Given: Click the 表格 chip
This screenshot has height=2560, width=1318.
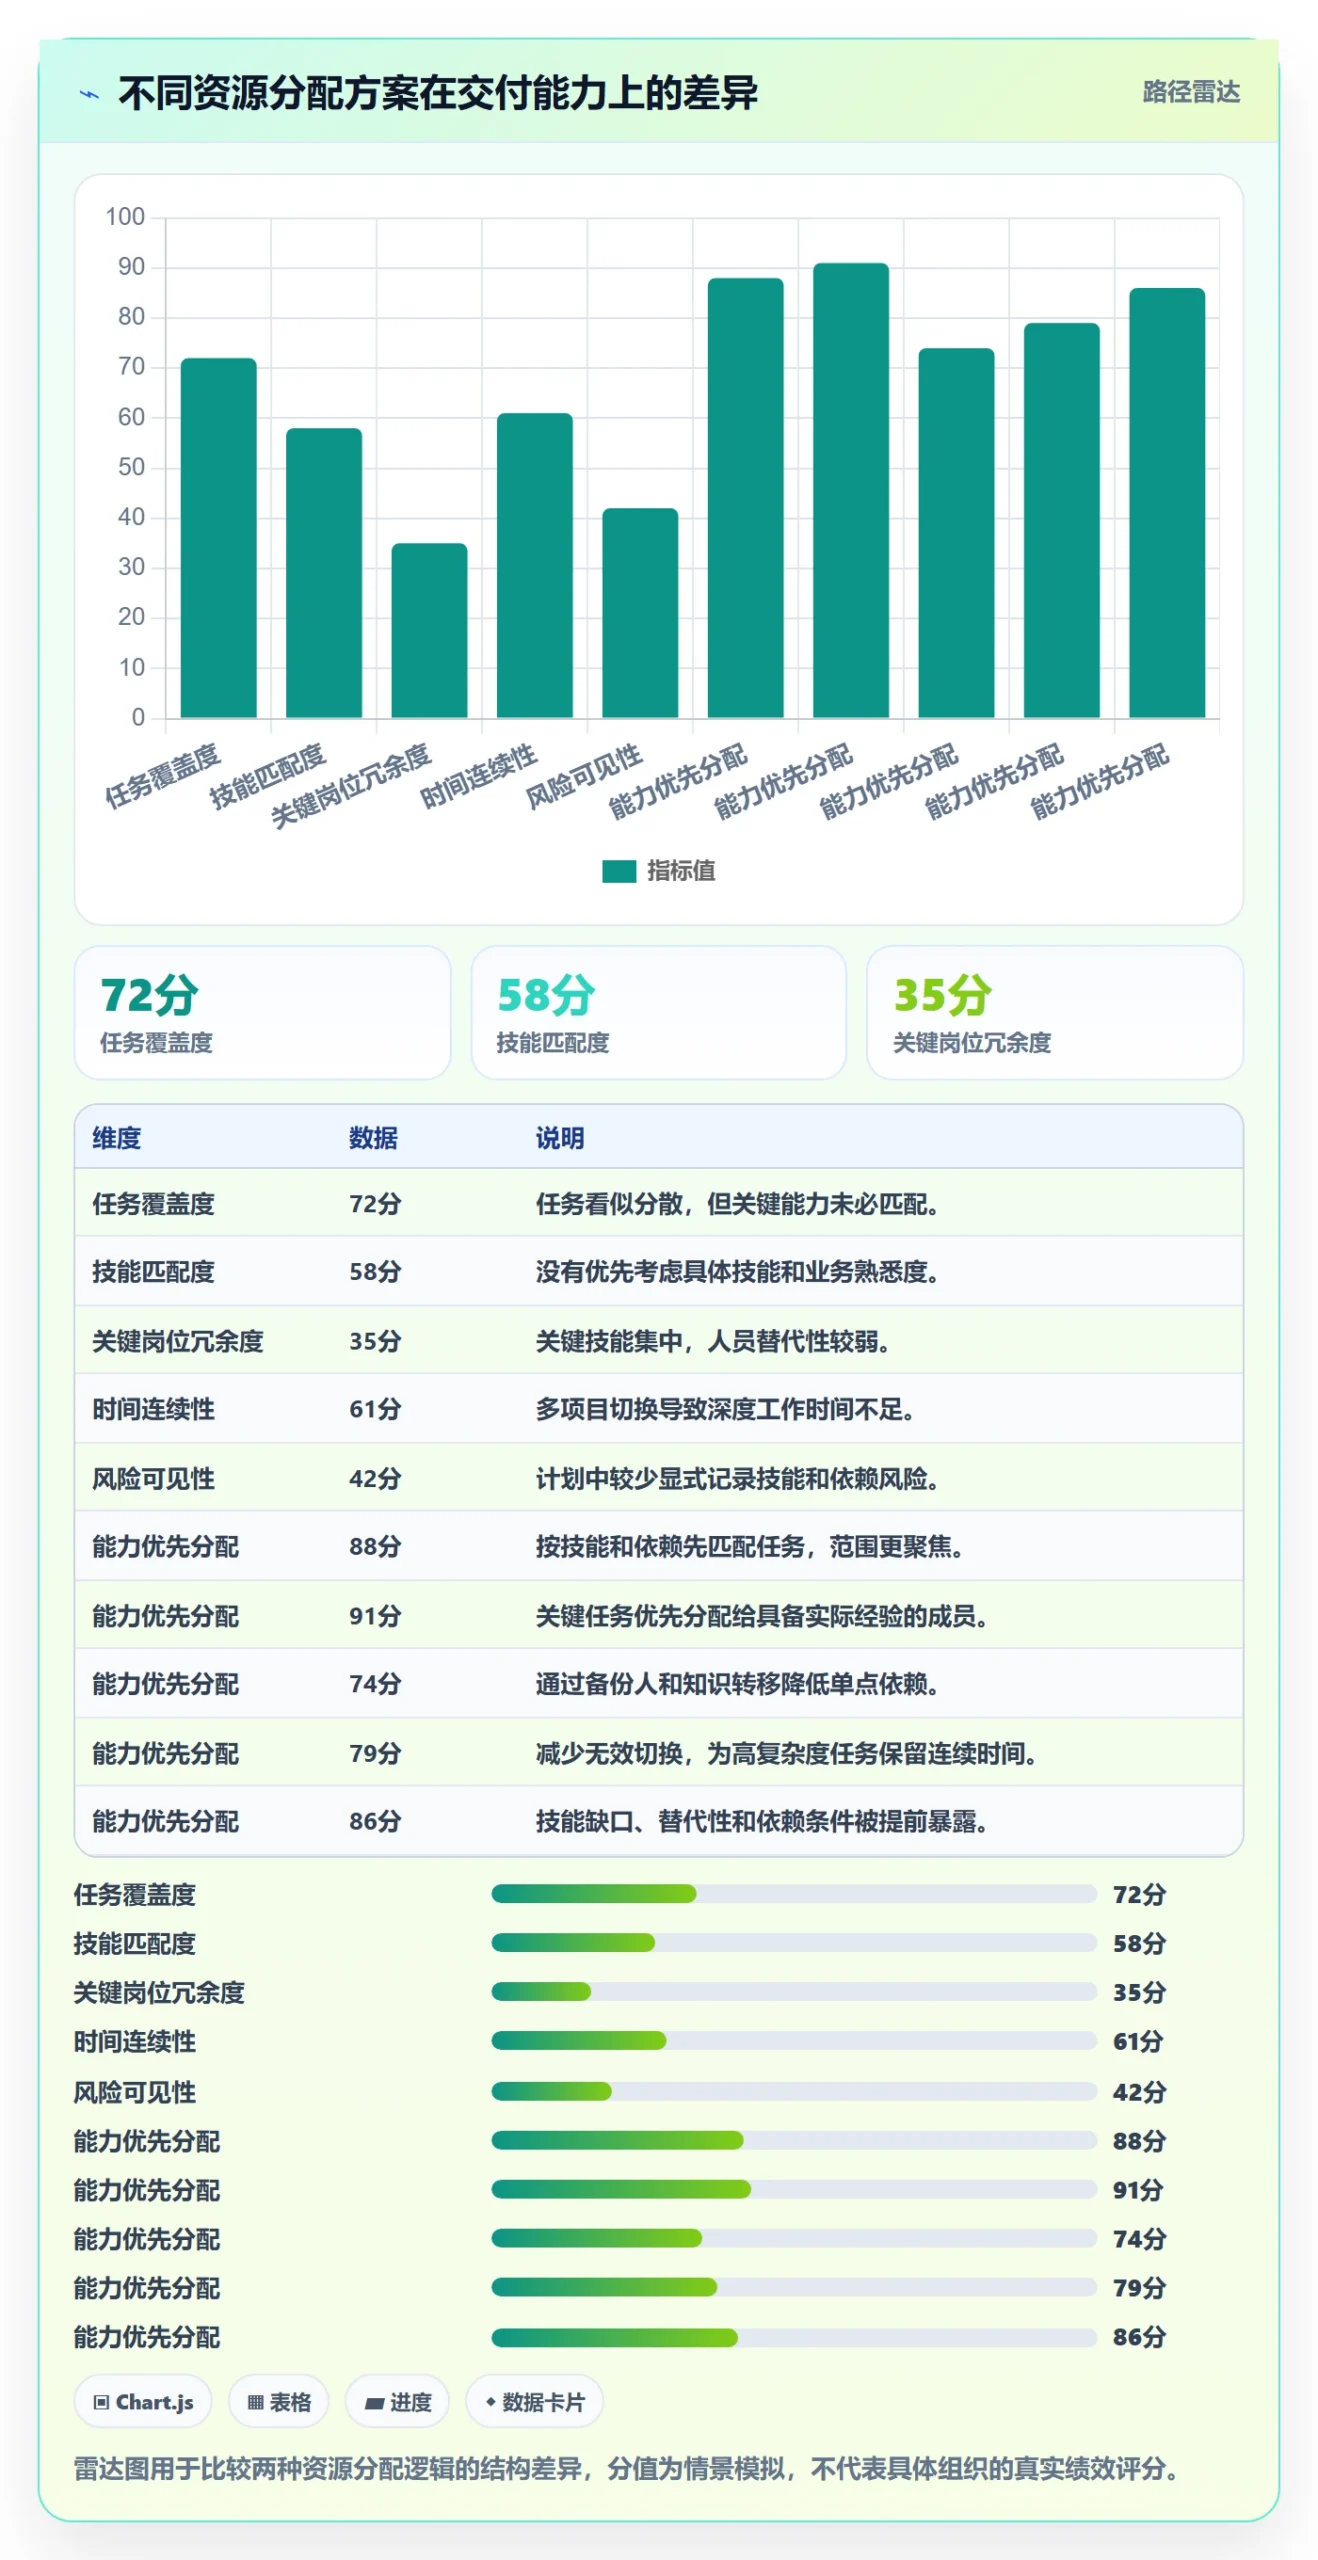Looking at the screenshot, I should point(279,2402).
